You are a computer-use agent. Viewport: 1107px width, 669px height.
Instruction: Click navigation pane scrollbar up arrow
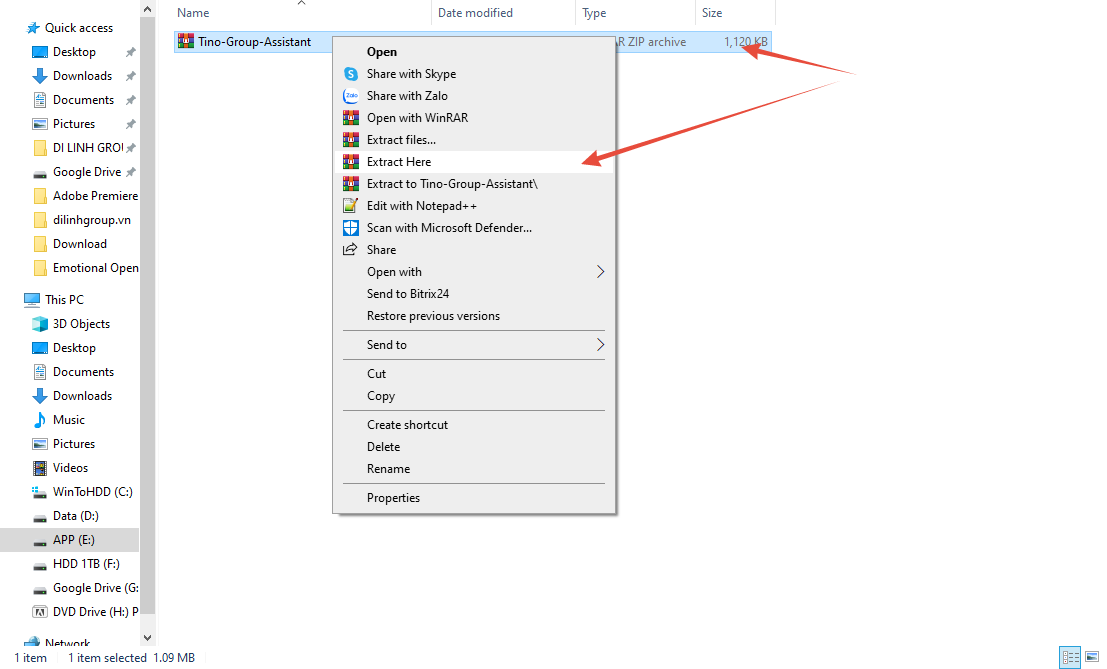pyautogui.click(x=148, y=9)
